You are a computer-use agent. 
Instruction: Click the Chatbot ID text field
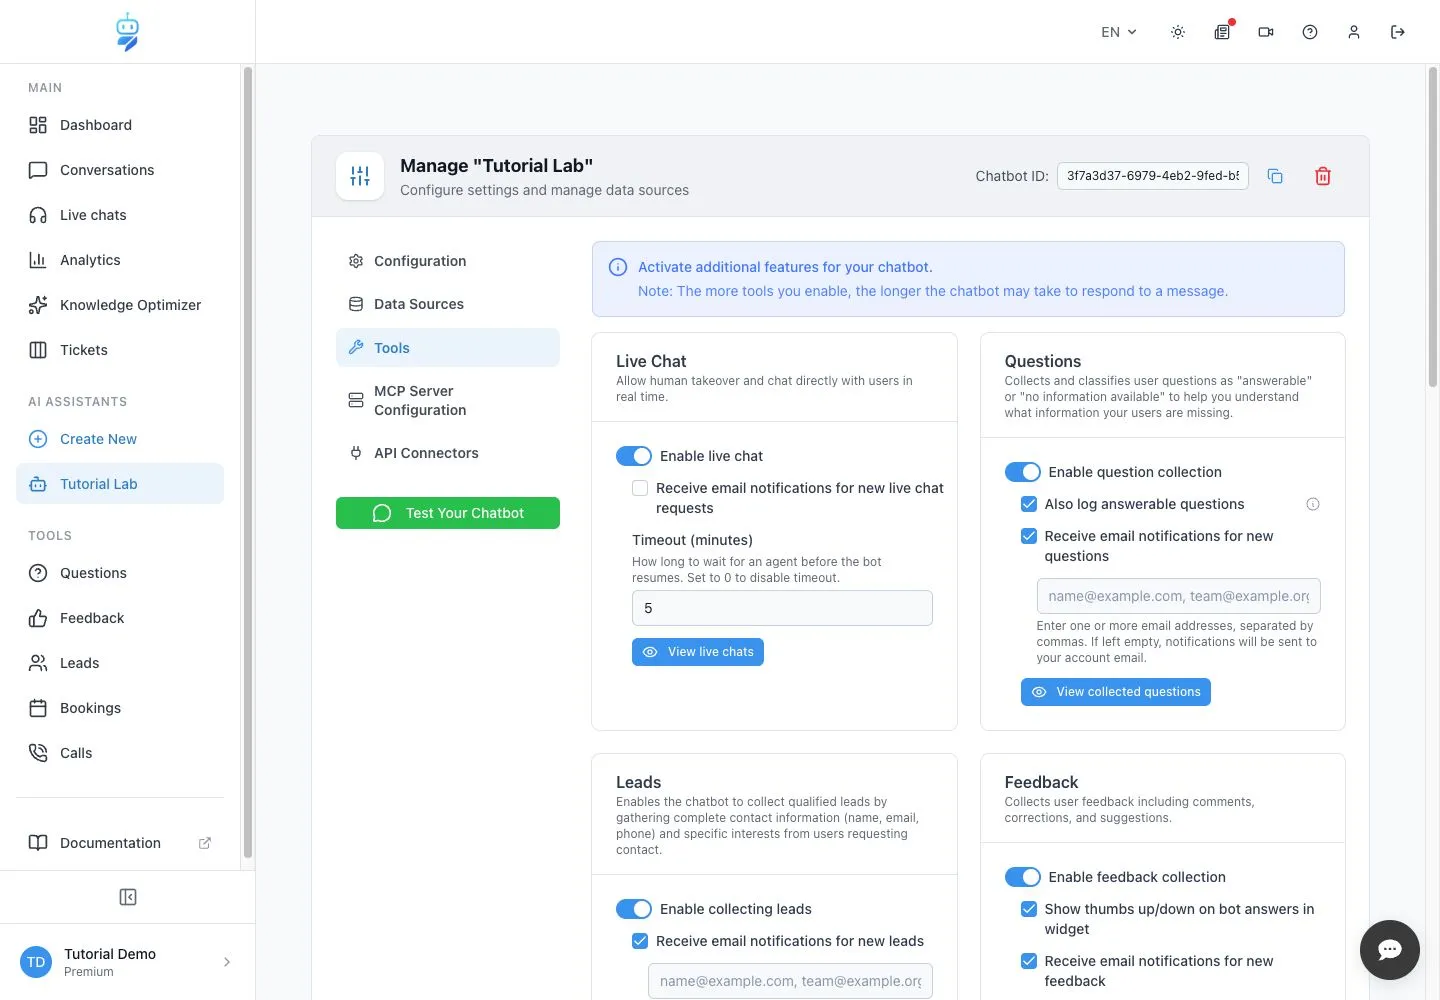click(1153, 176)
